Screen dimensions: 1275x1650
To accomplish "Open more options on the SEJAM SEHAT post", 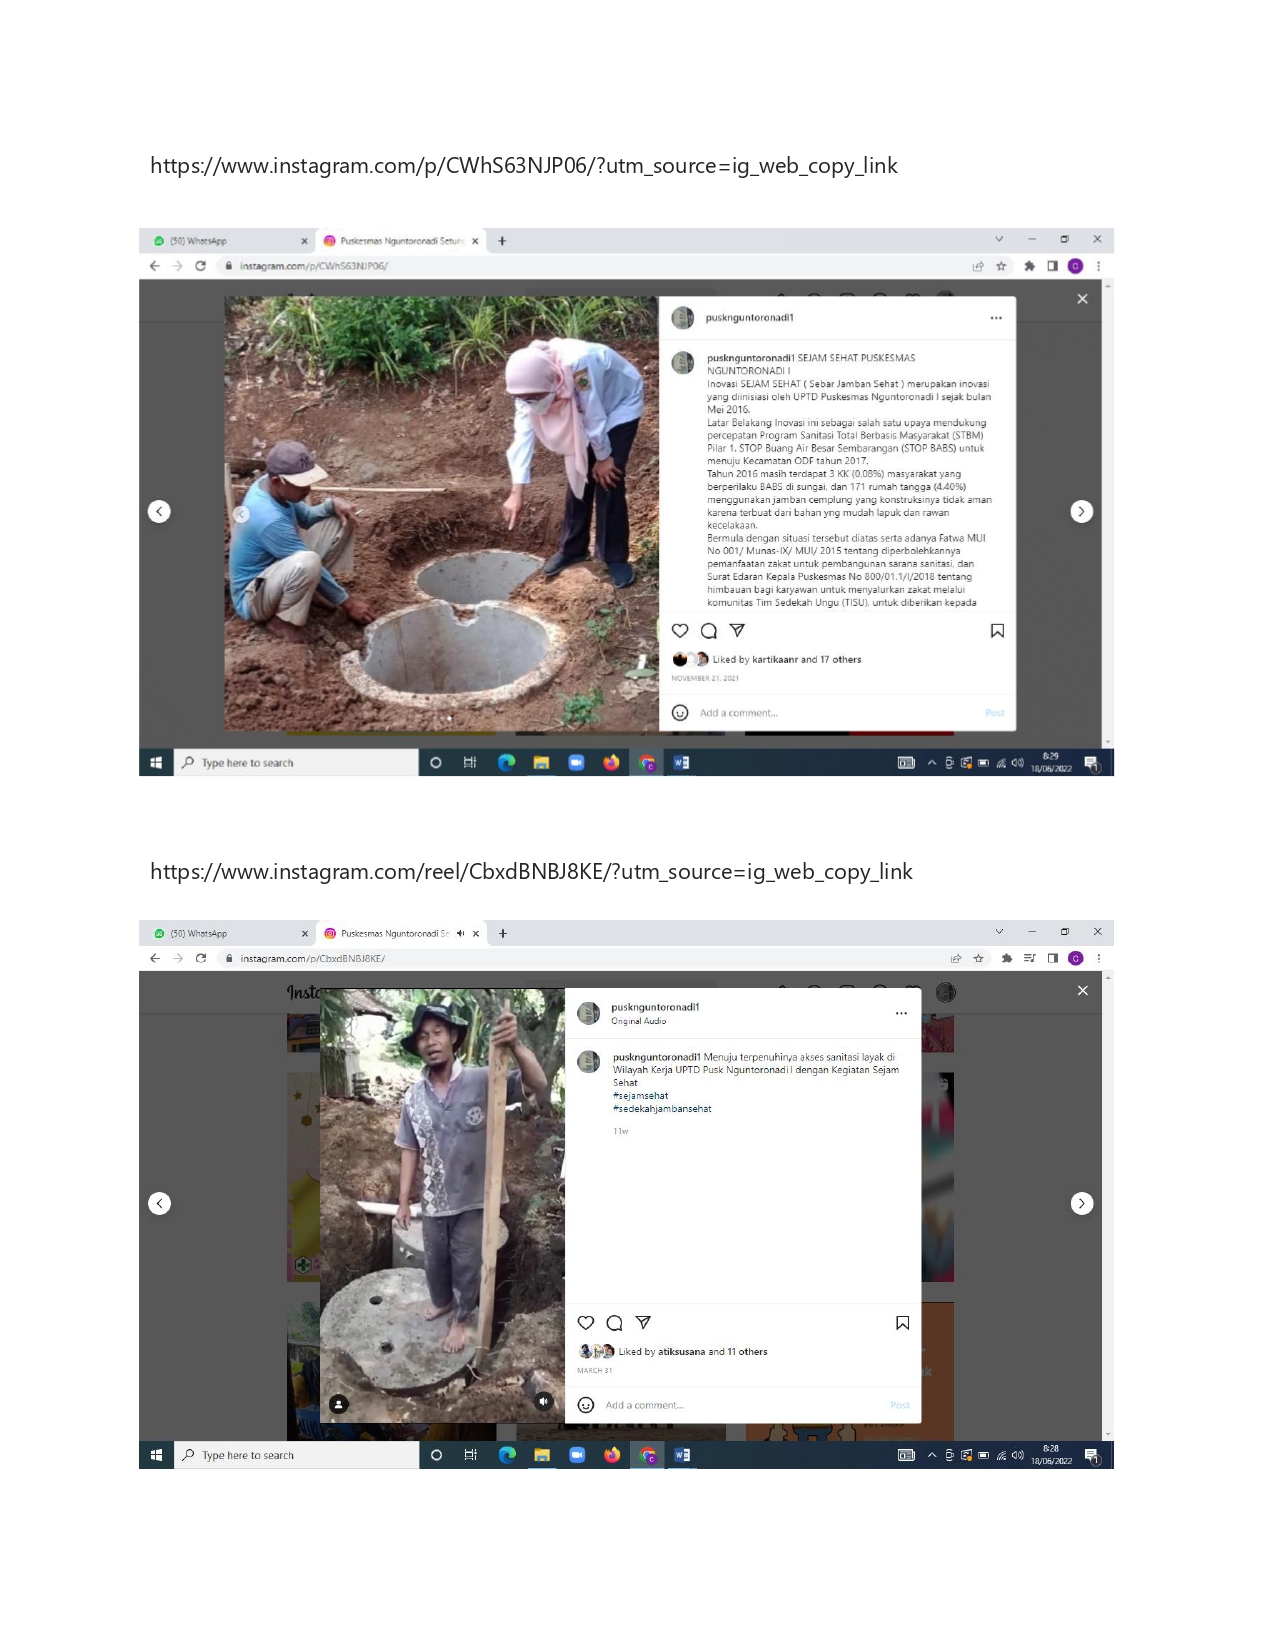I will coord(996,318).
